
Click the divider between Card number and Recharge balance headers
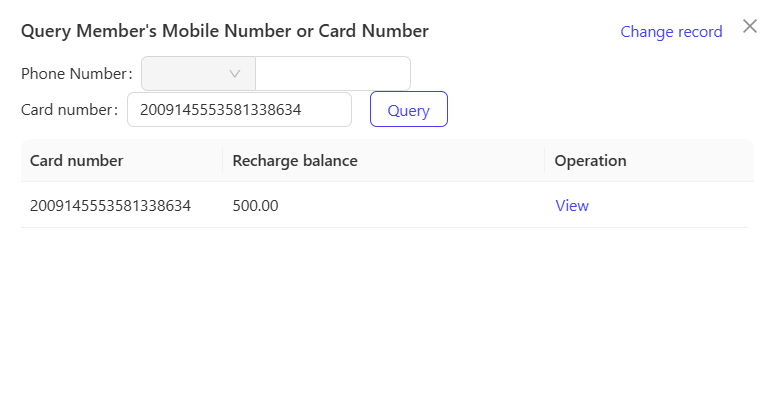click(x=223, y=160)
